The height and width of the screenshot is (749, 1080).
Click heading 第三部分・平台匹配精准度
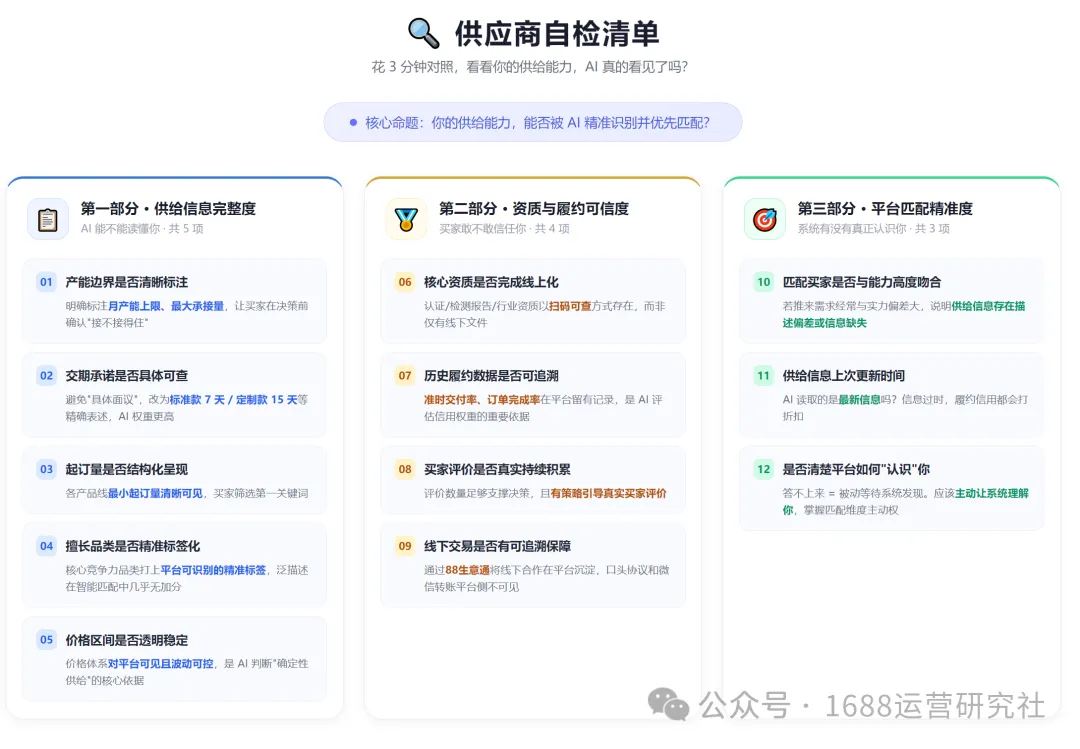[885, 209]
